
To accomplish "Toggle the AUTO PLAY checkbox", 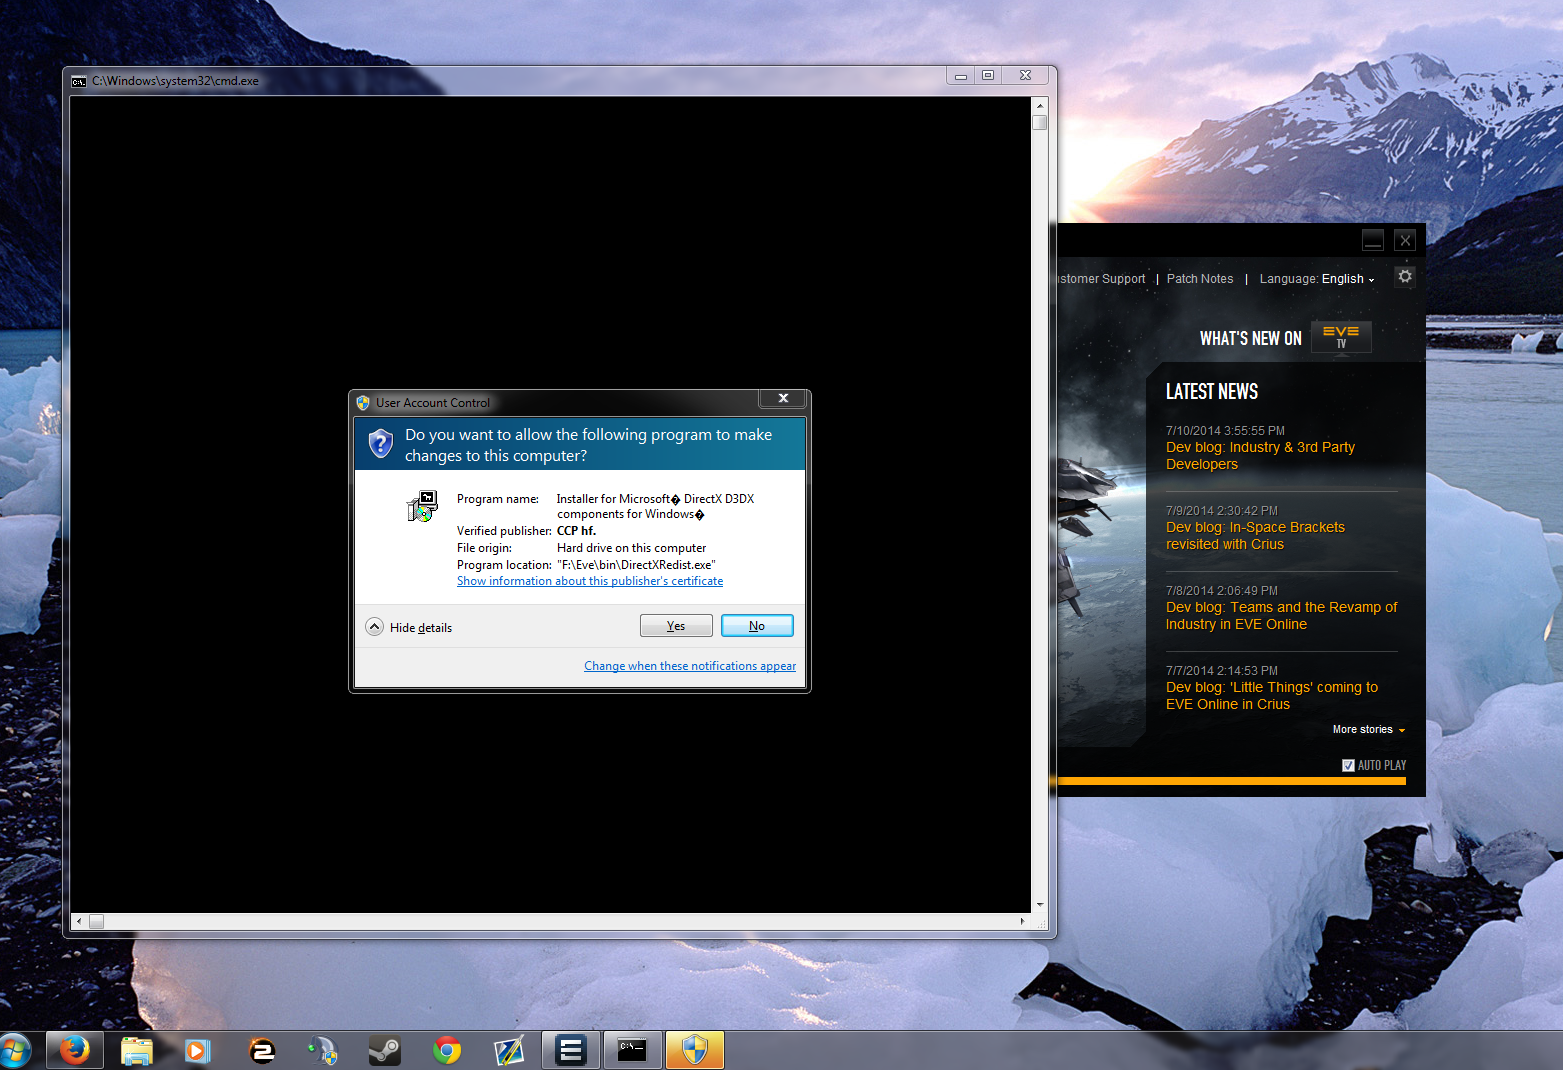I will (1348, 765).
